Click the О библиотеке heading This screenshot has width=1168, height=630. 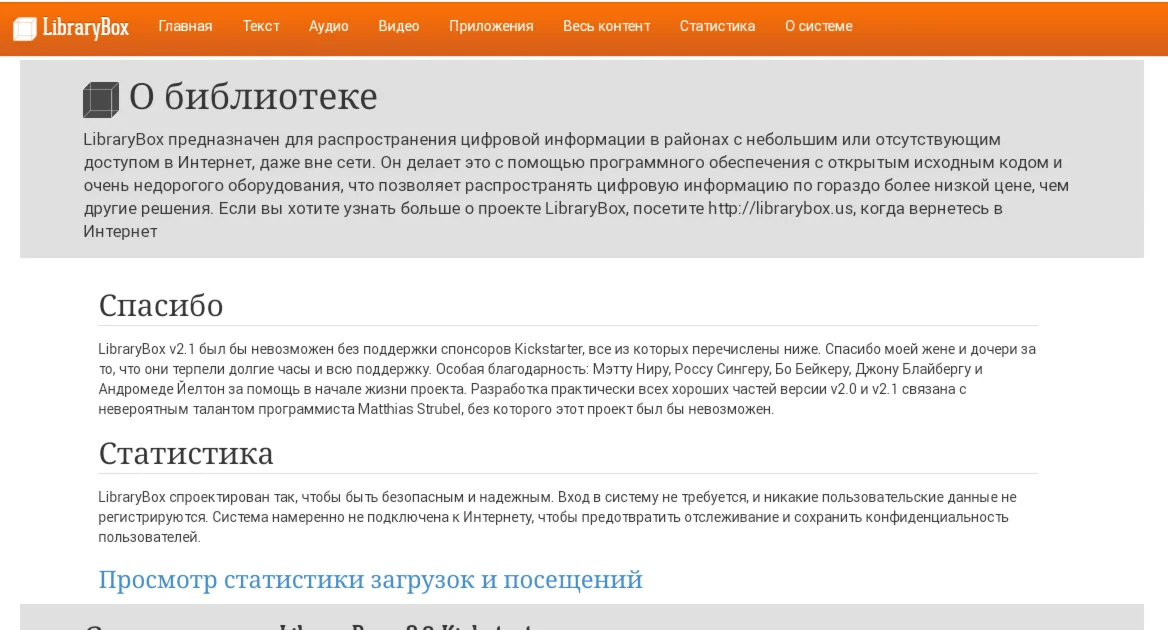click(x=253, y=97)
